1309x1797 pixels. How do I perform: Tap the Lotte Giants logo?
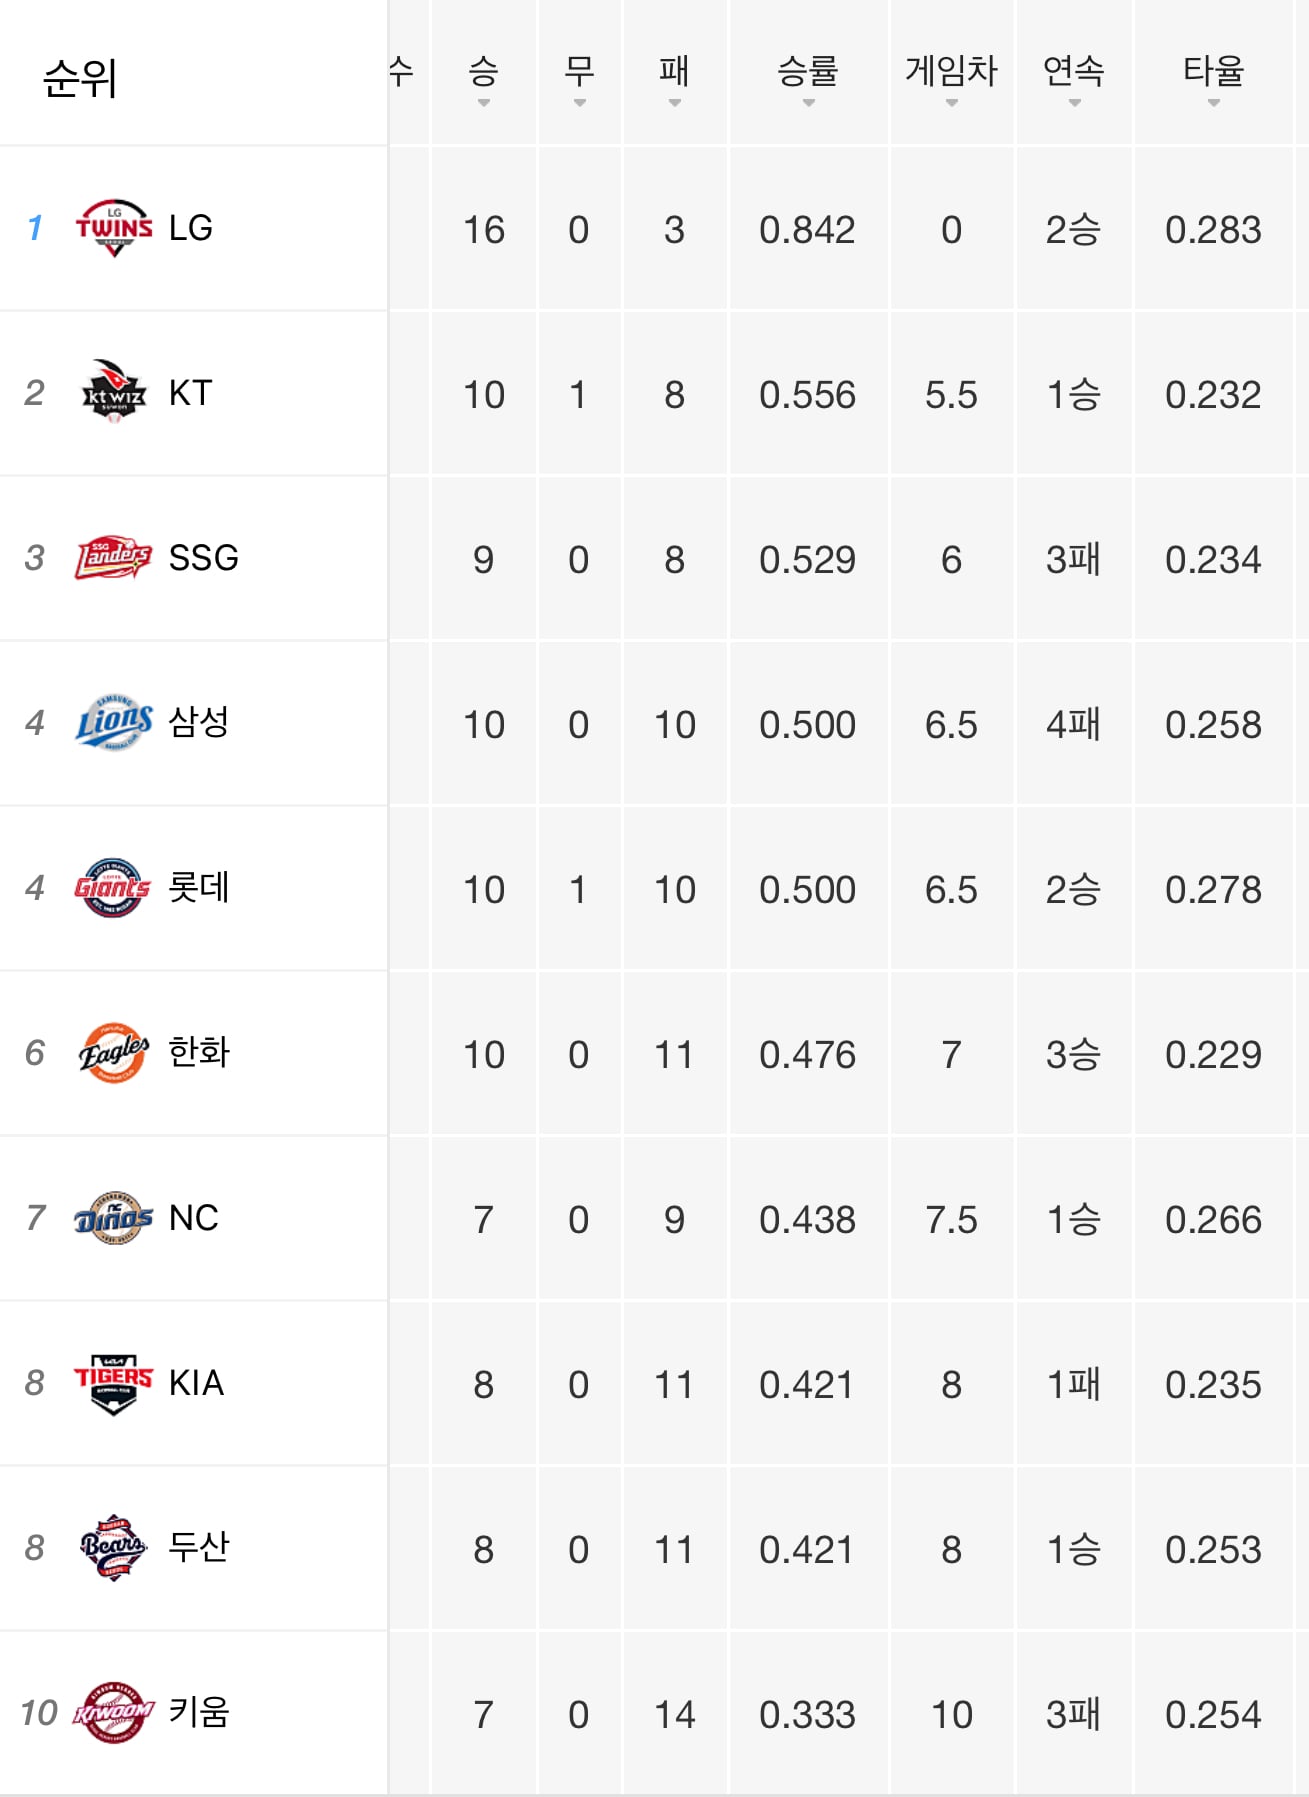point(112,887)
